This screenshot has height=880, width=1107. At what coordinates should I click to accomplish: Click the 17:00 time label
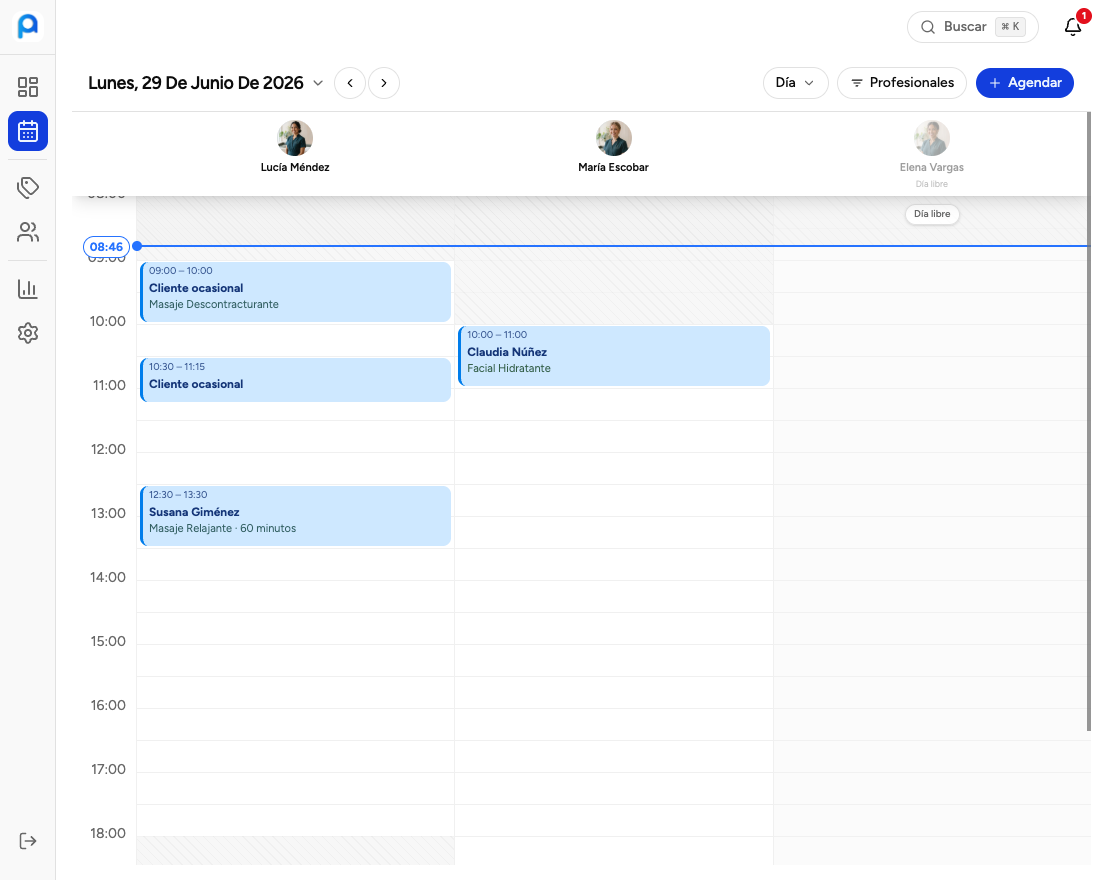(108, 770)
